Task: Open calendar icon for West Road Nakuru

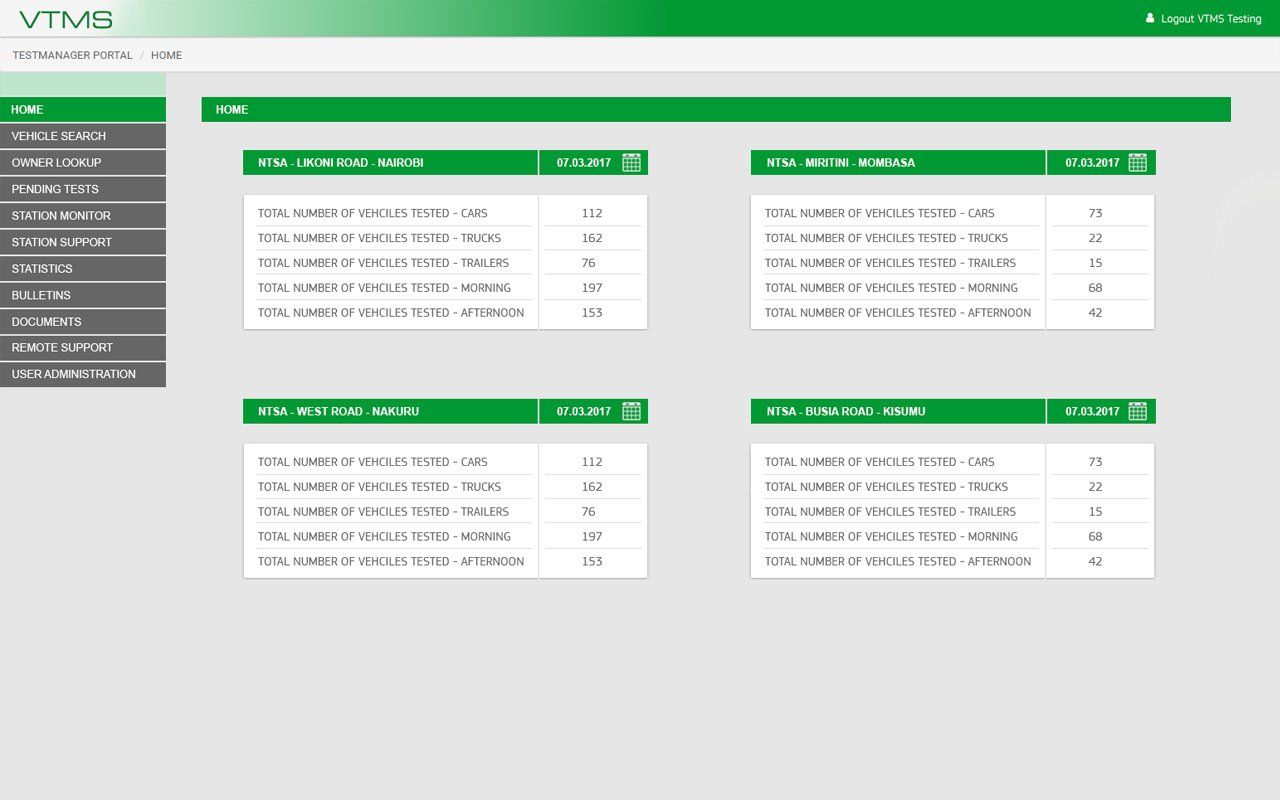Action: [631, 411]
